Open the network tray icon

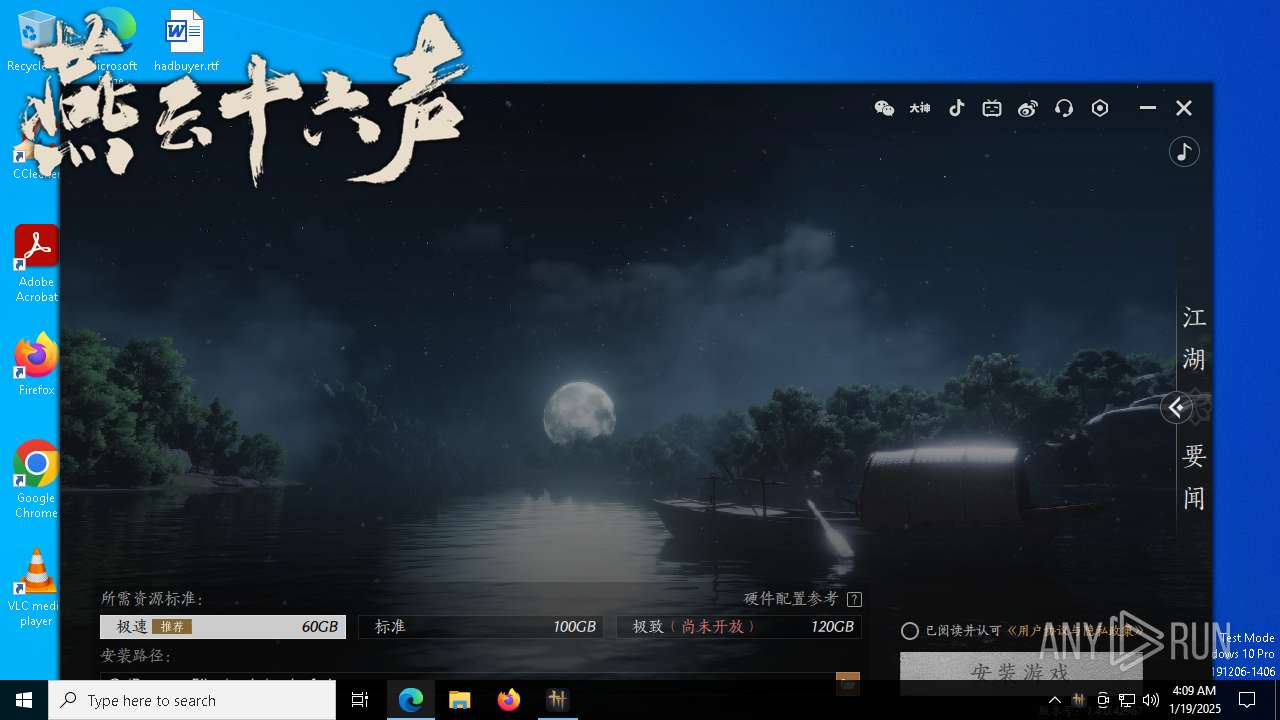tap(1127, 700)
